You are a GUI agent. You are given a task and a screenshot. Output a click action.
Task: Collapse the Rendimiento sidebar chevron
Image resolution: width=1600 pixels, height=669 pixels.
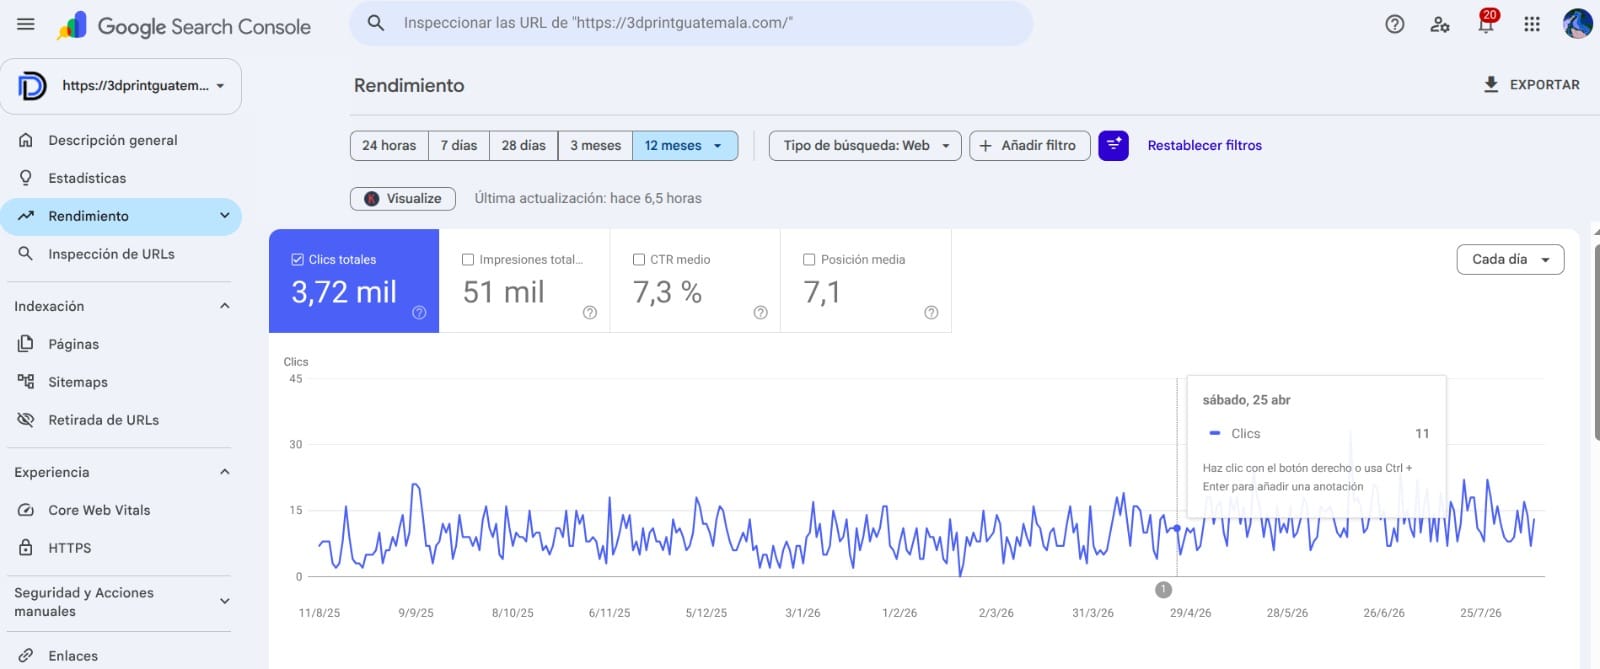point(224,216)
